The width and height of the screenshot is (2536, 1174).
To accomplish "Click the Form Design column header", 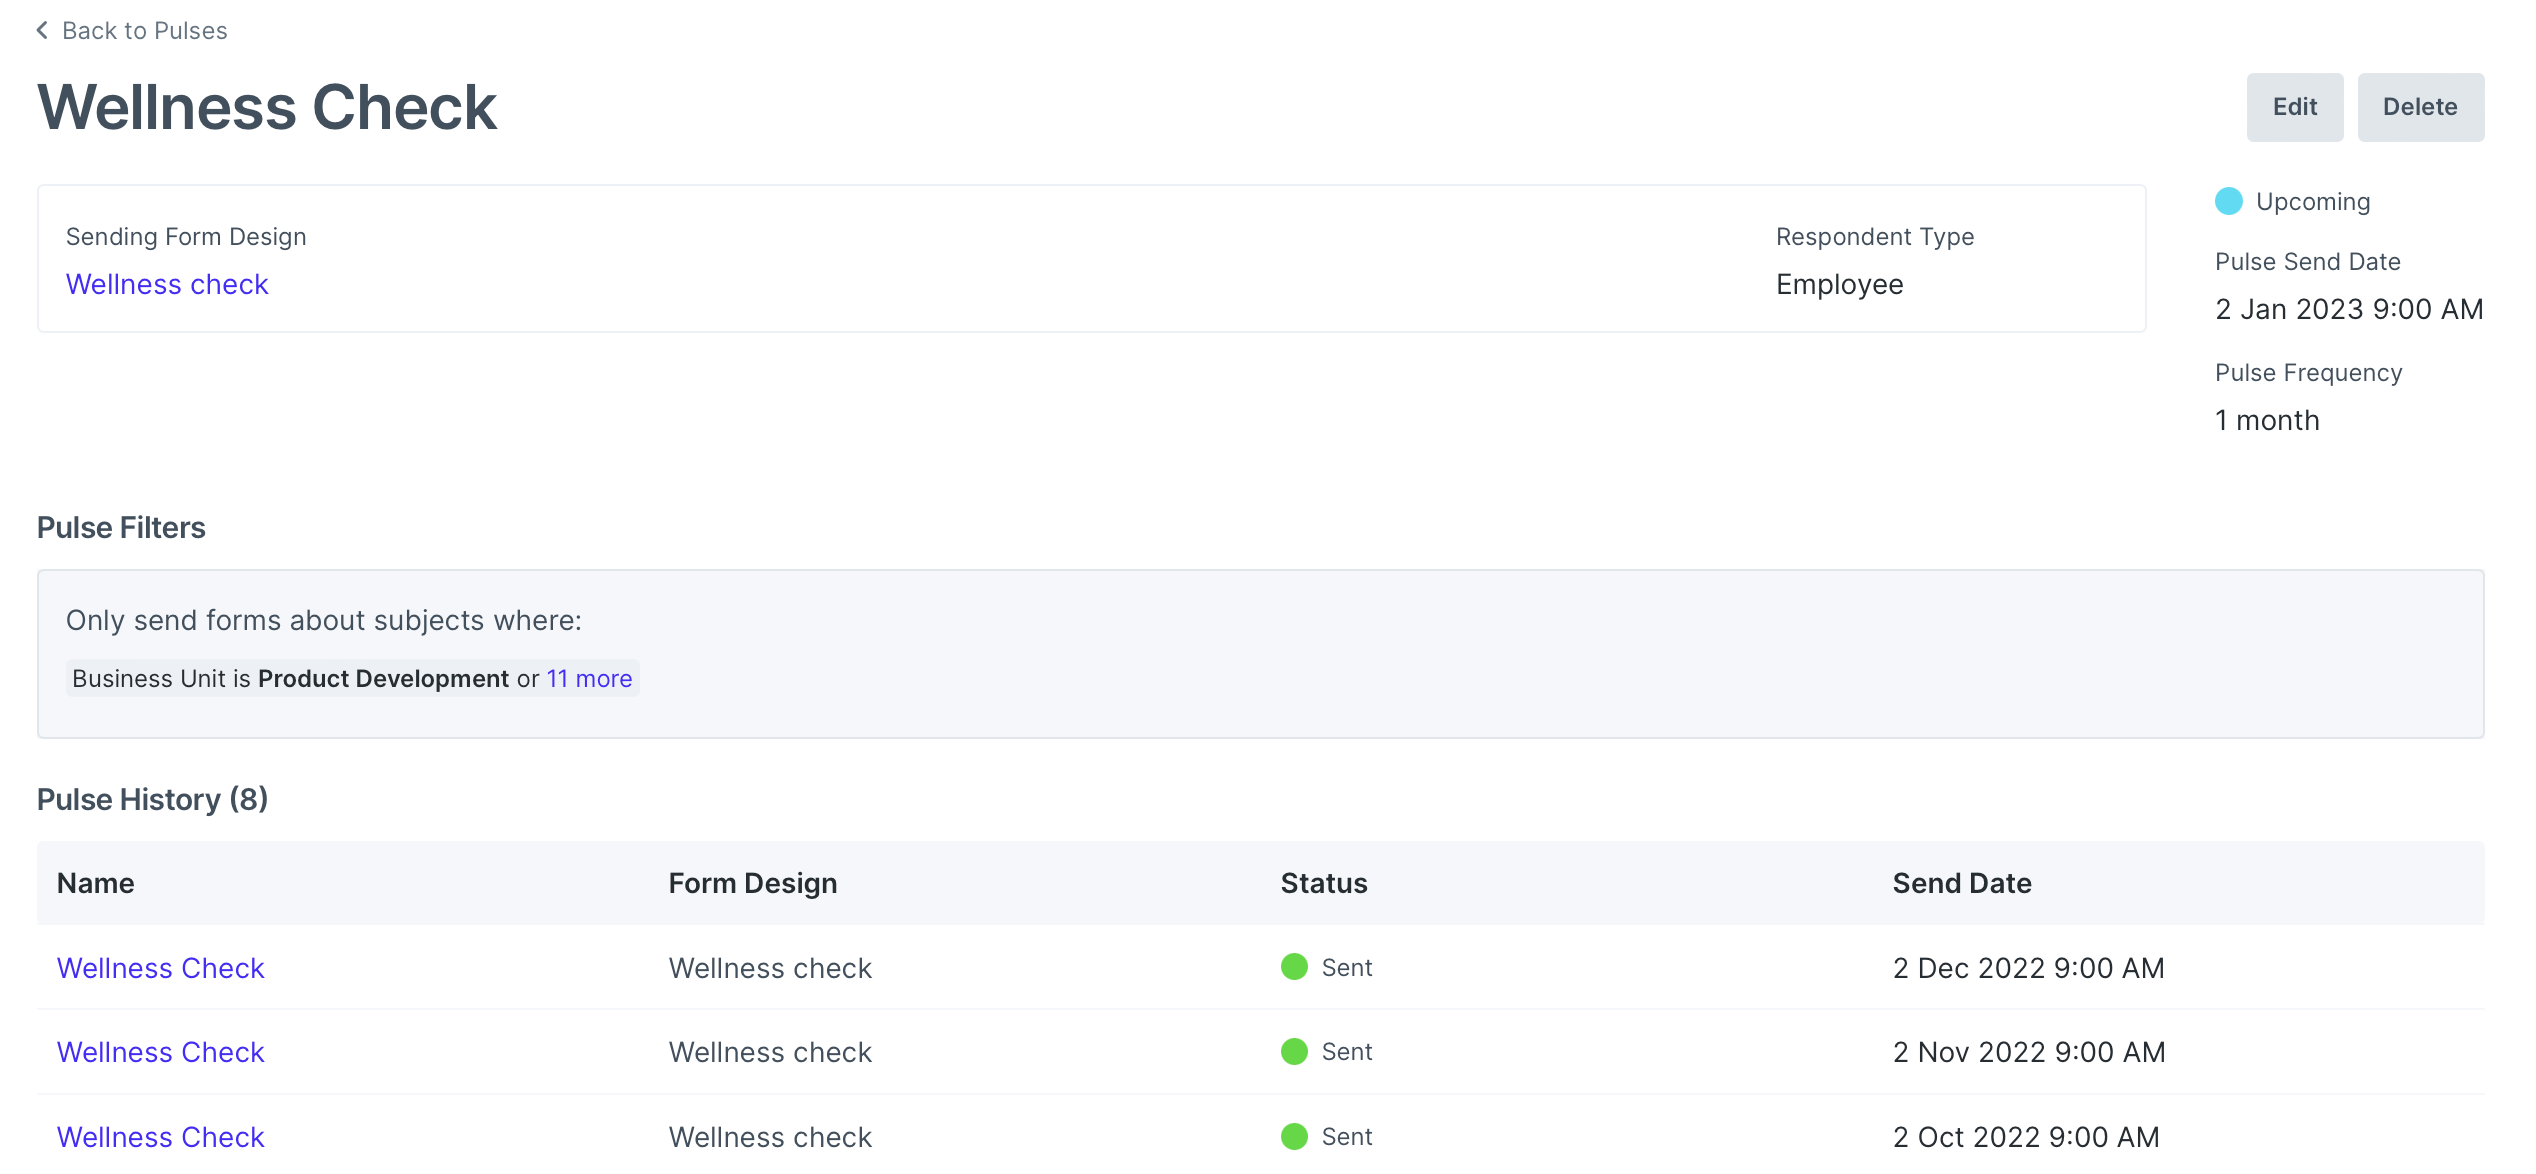I will 752,883.
